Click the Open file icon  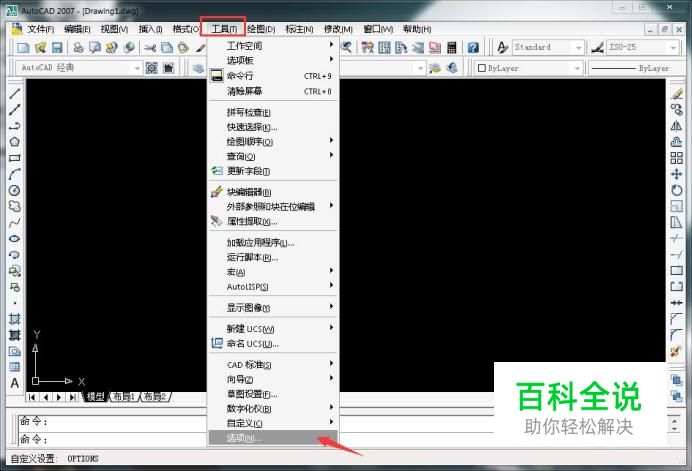click(x=40, y=47)
